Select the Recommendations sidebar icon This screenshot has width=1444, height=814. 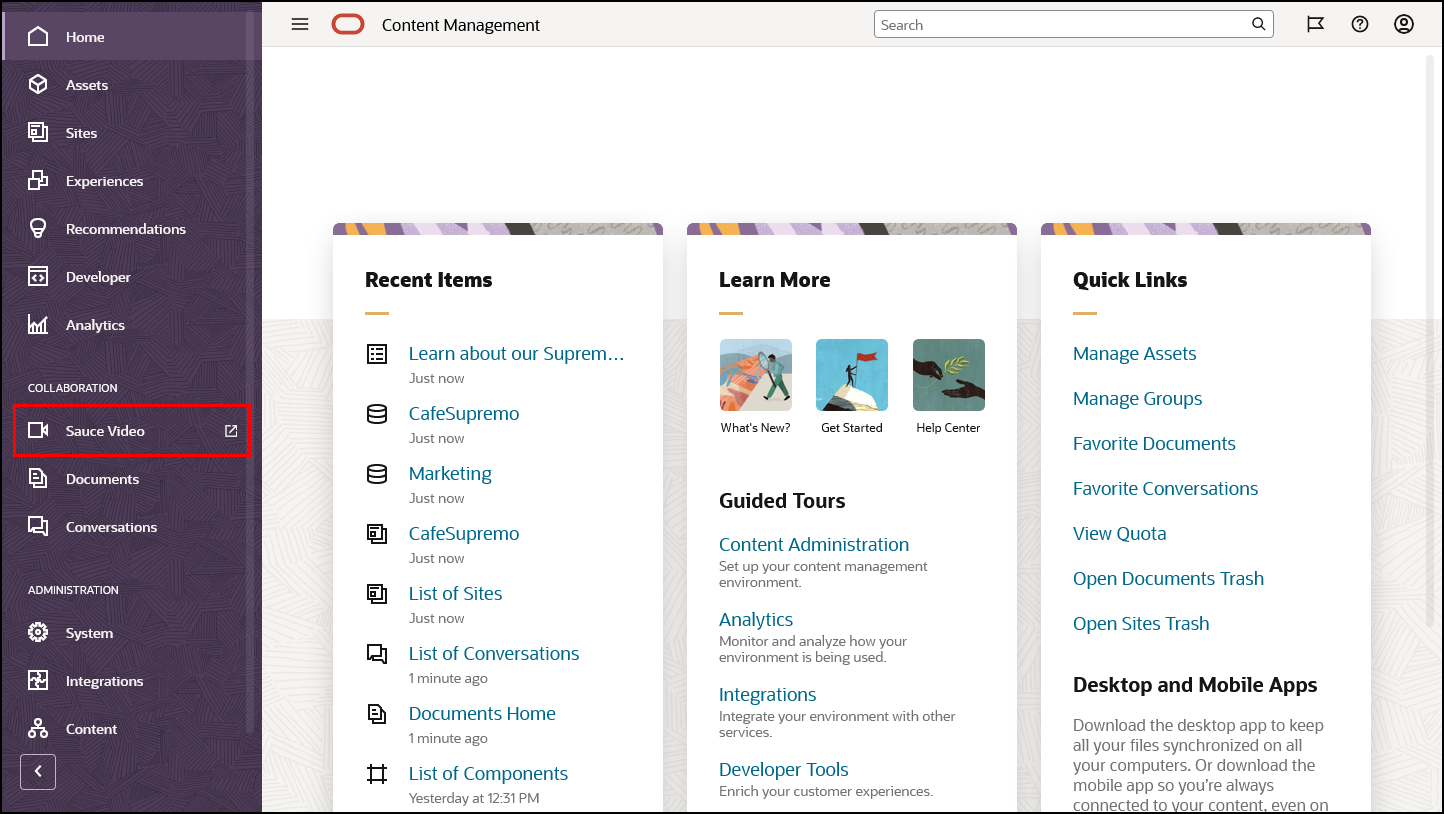(128, 228)
